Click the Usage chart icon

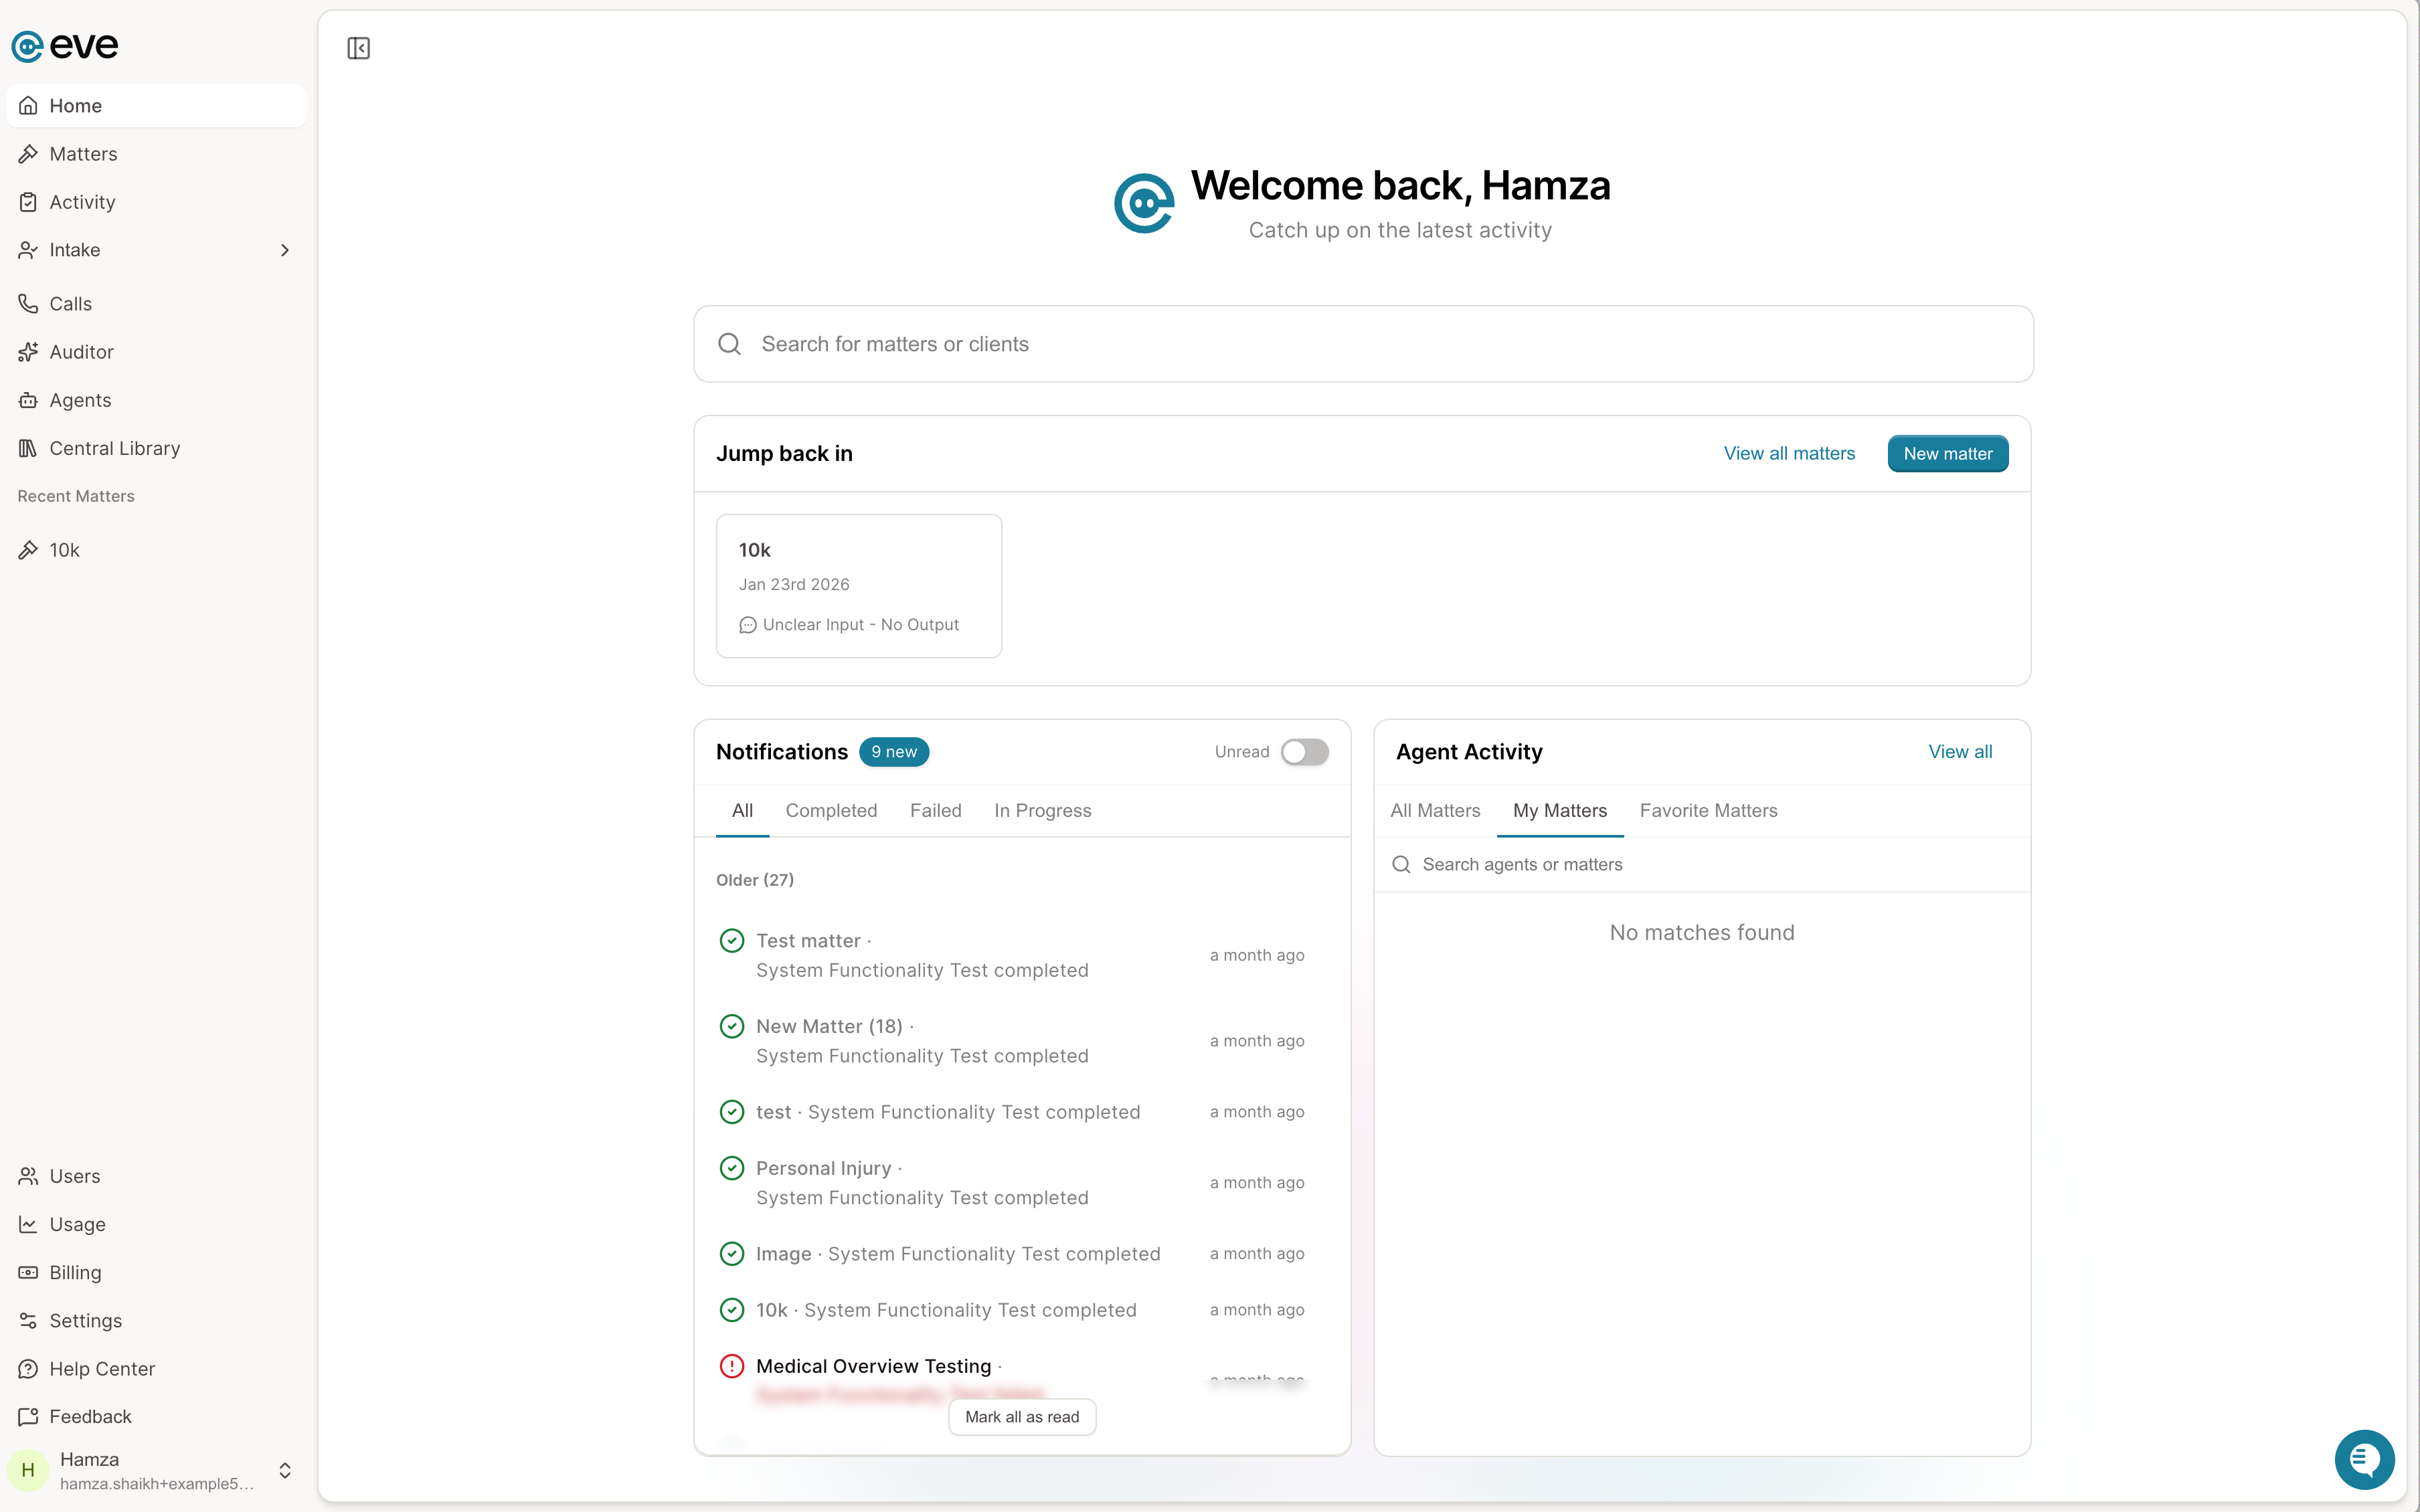28,1224
